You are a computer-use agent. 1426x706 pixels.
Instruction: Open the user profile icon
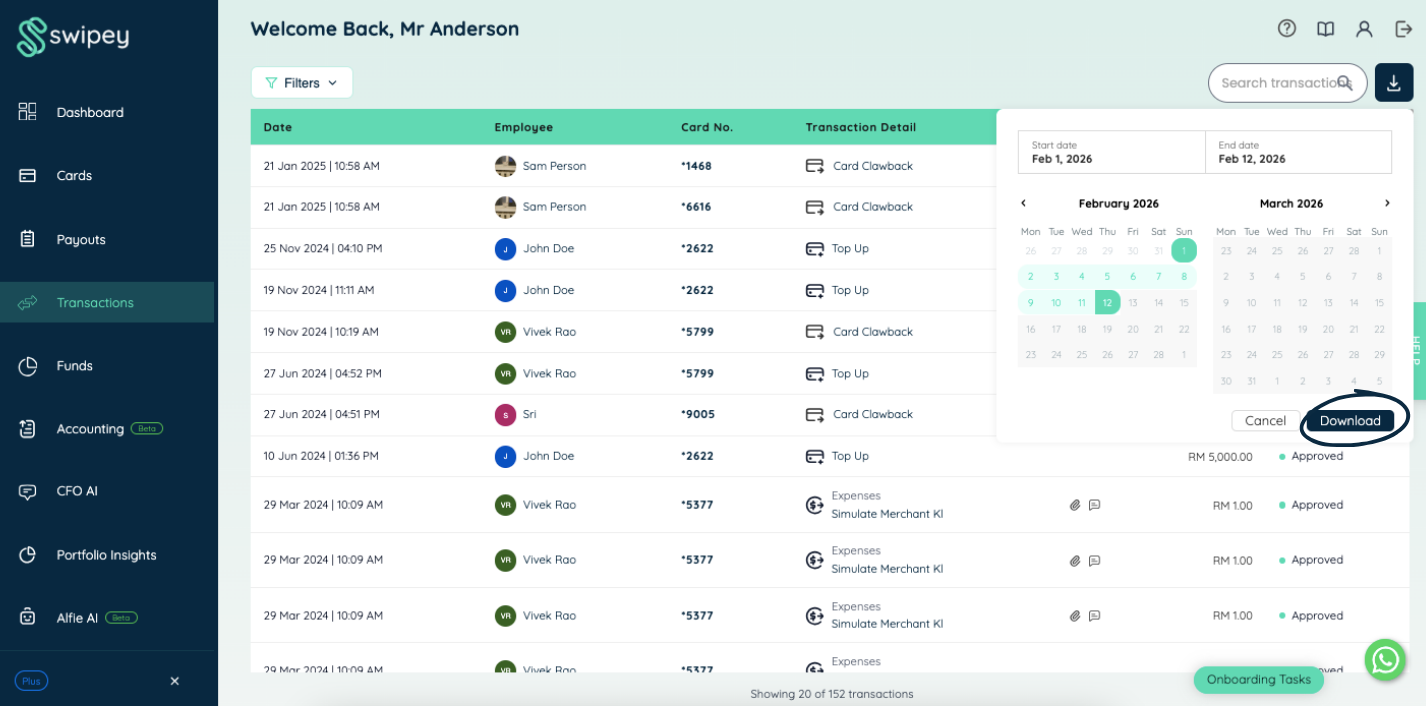(1364, 29)
